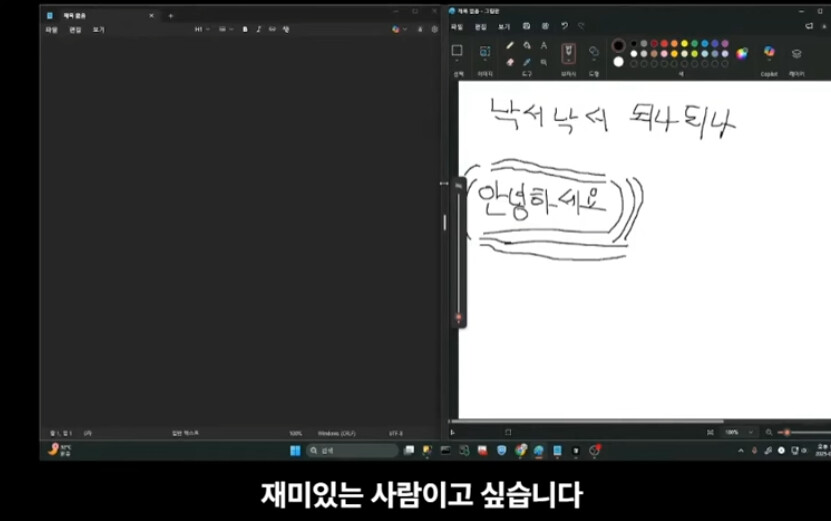This screenshot has height=521, width=831.
Task: Toggle Bold formatting in Notepad
Action: [x=245, y=29]
